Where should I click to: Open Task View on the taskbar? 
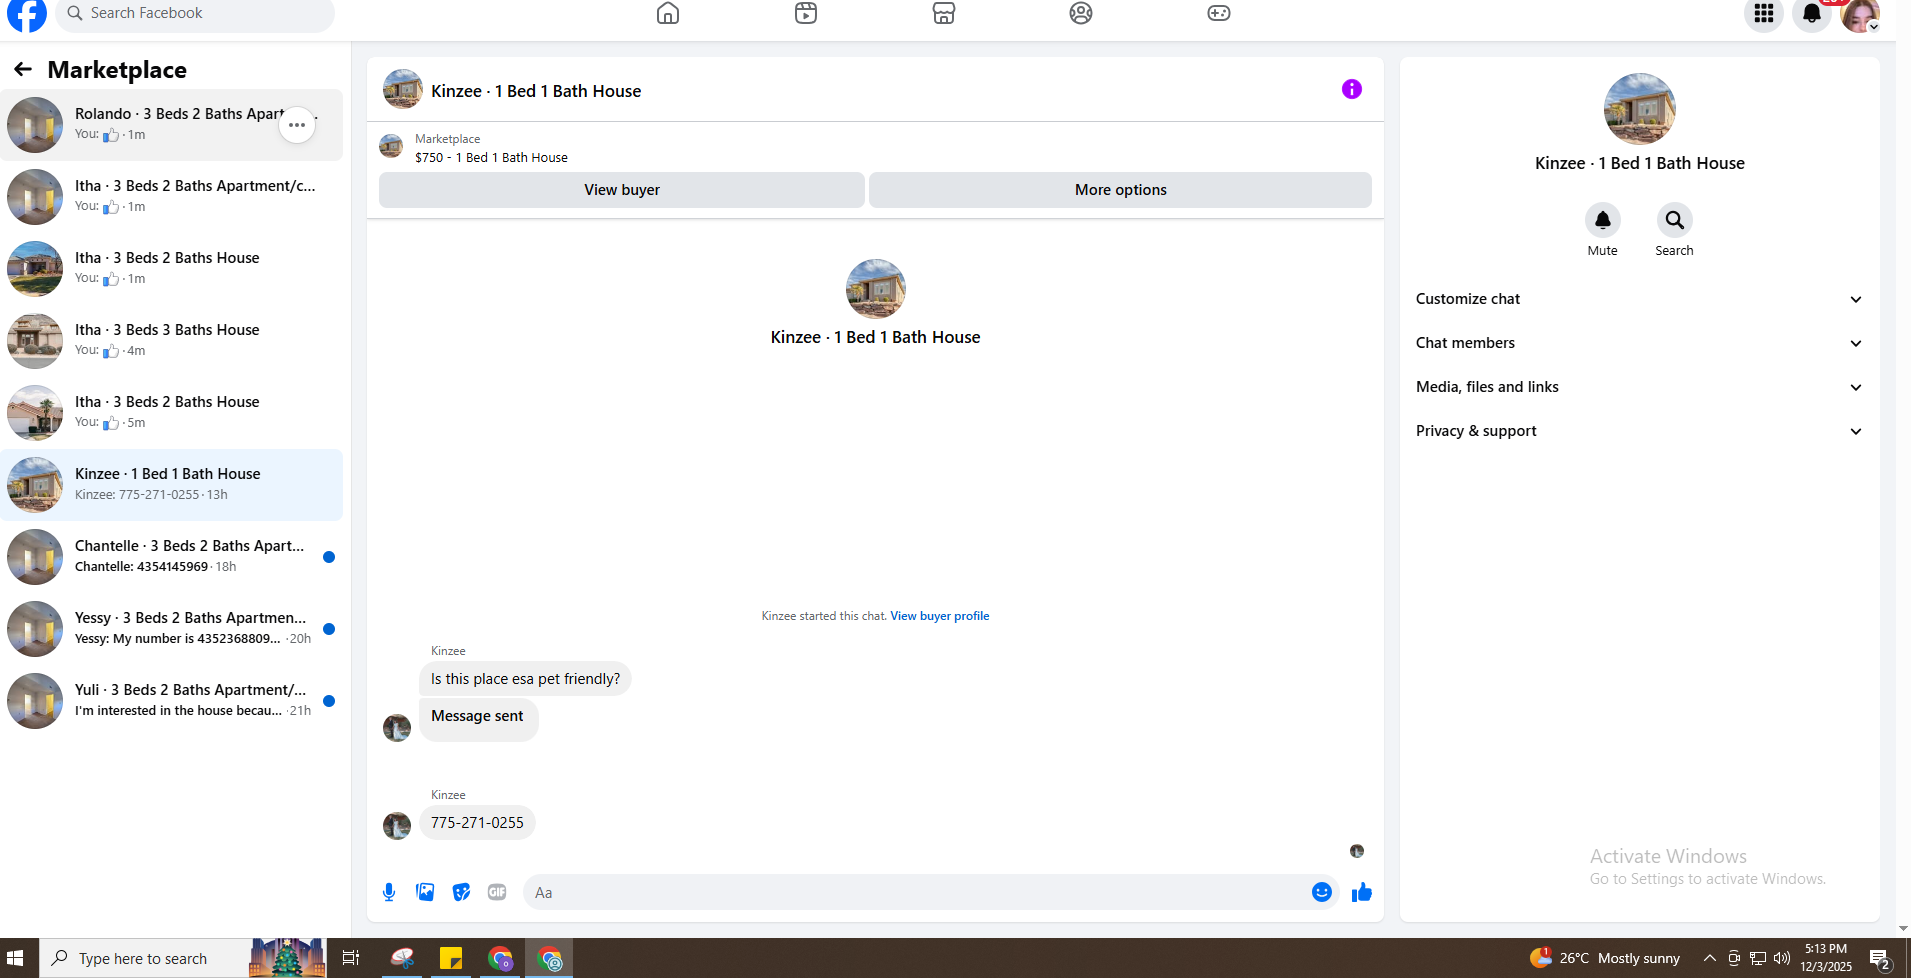pyautogui.click(x=351, y=958)
